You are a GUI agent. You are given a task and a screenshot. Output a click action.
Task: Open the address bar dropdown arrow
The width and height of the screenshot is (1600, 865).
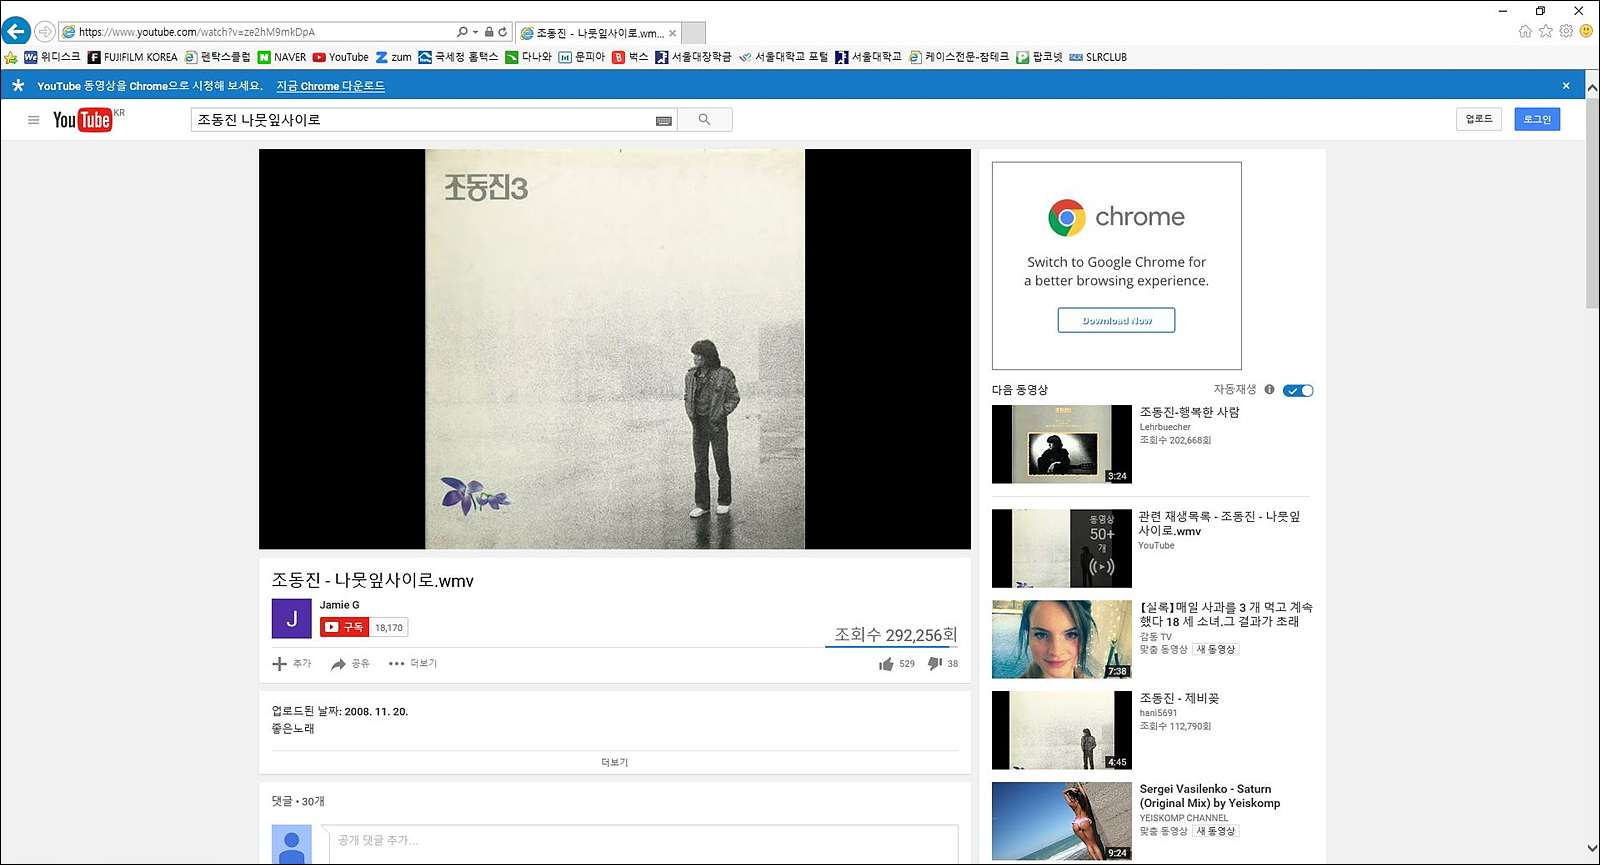tap(475, 32)
